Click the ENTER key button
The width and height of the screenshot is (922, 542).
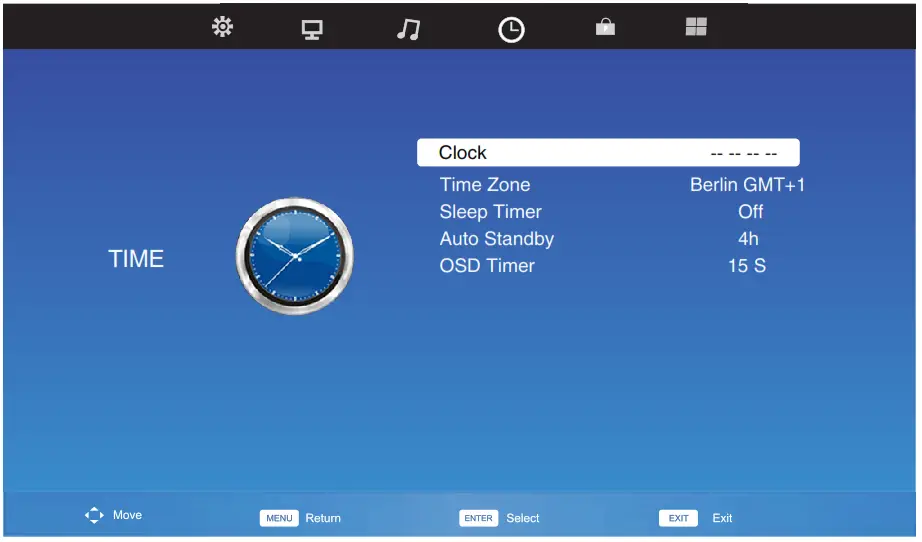(479, 518)
